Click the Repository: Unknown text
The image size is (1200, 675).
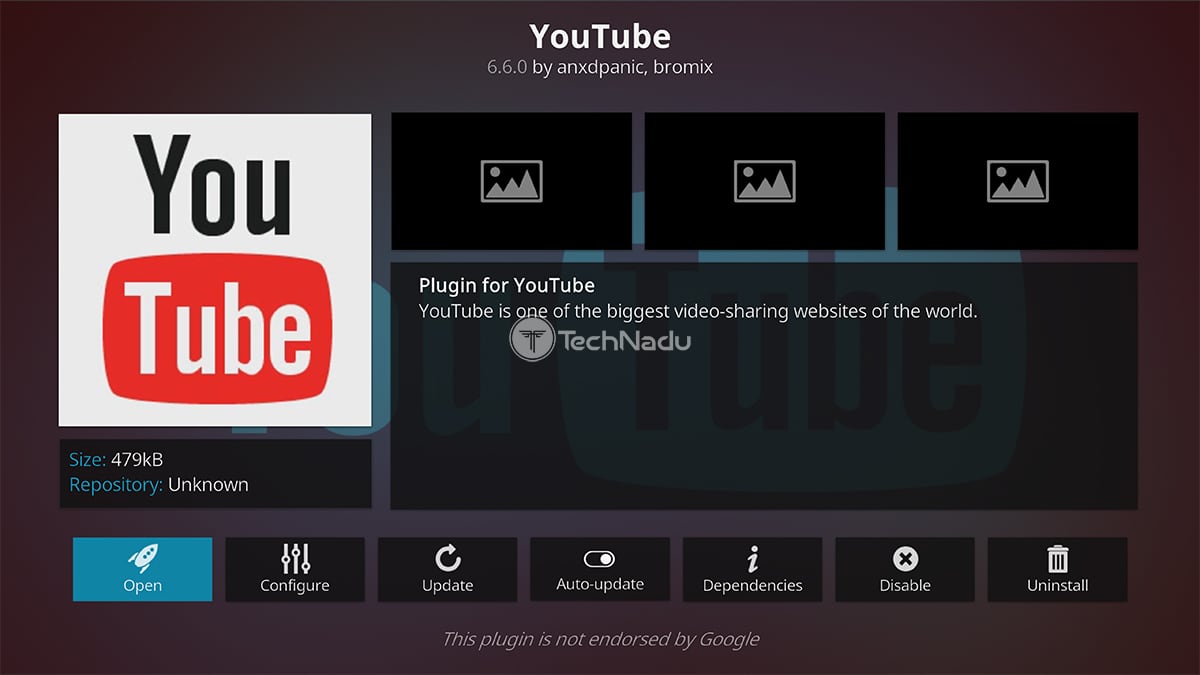(x=158, y=484)
